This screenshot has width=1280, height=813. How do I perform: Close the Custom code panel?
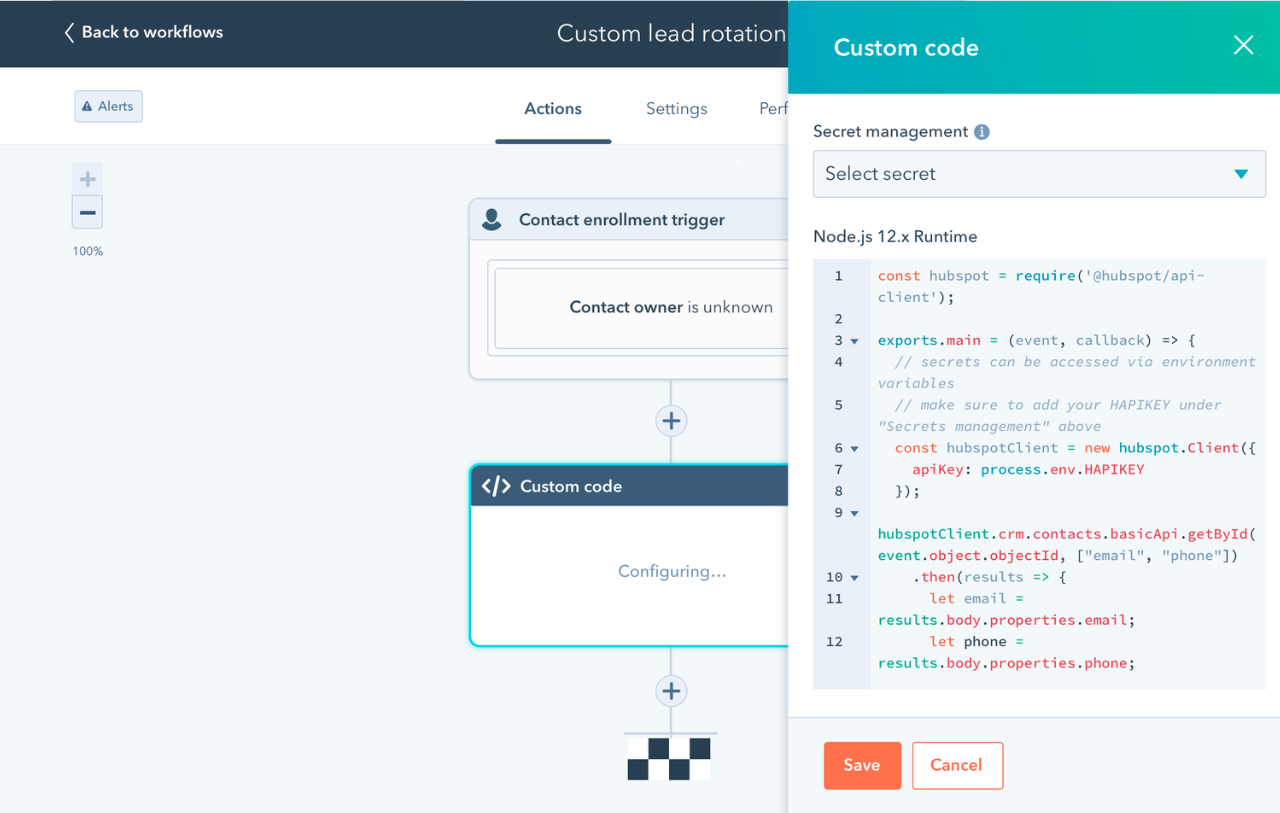(1243, 46)
